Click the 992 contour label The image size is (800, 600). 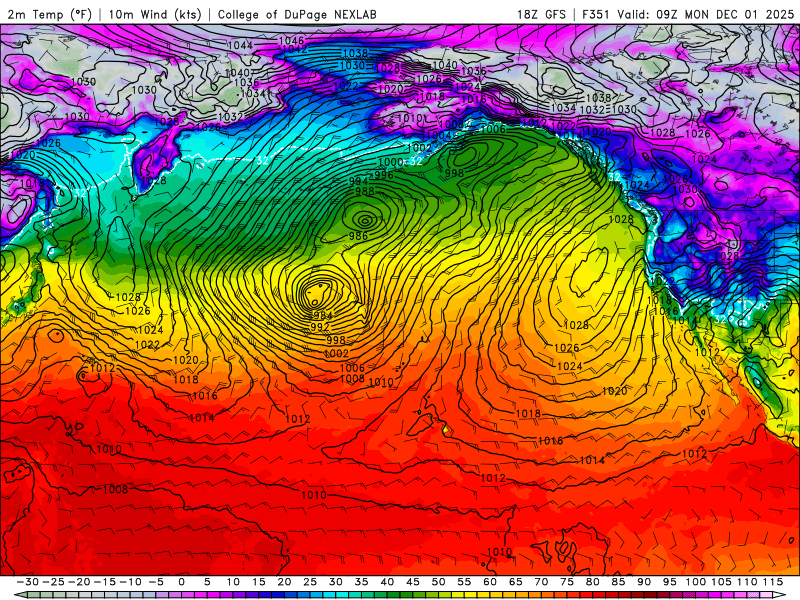coord(320,327)
